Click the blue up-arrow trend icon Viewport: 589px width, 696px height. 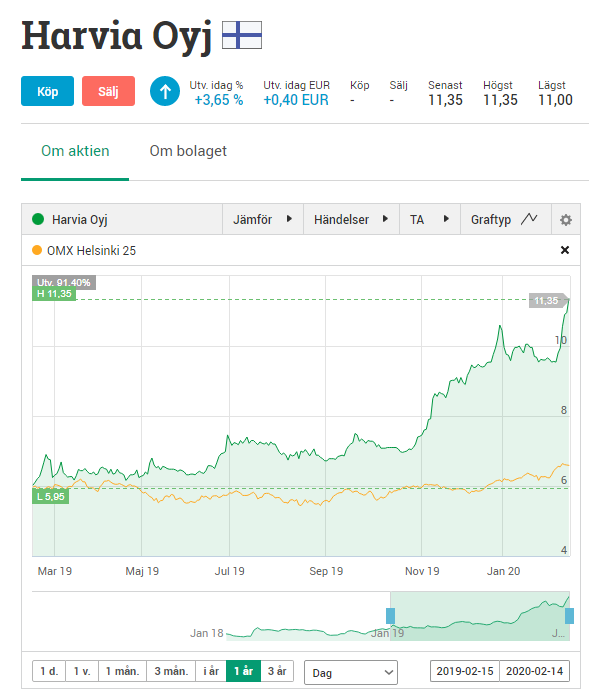point(165,91)
